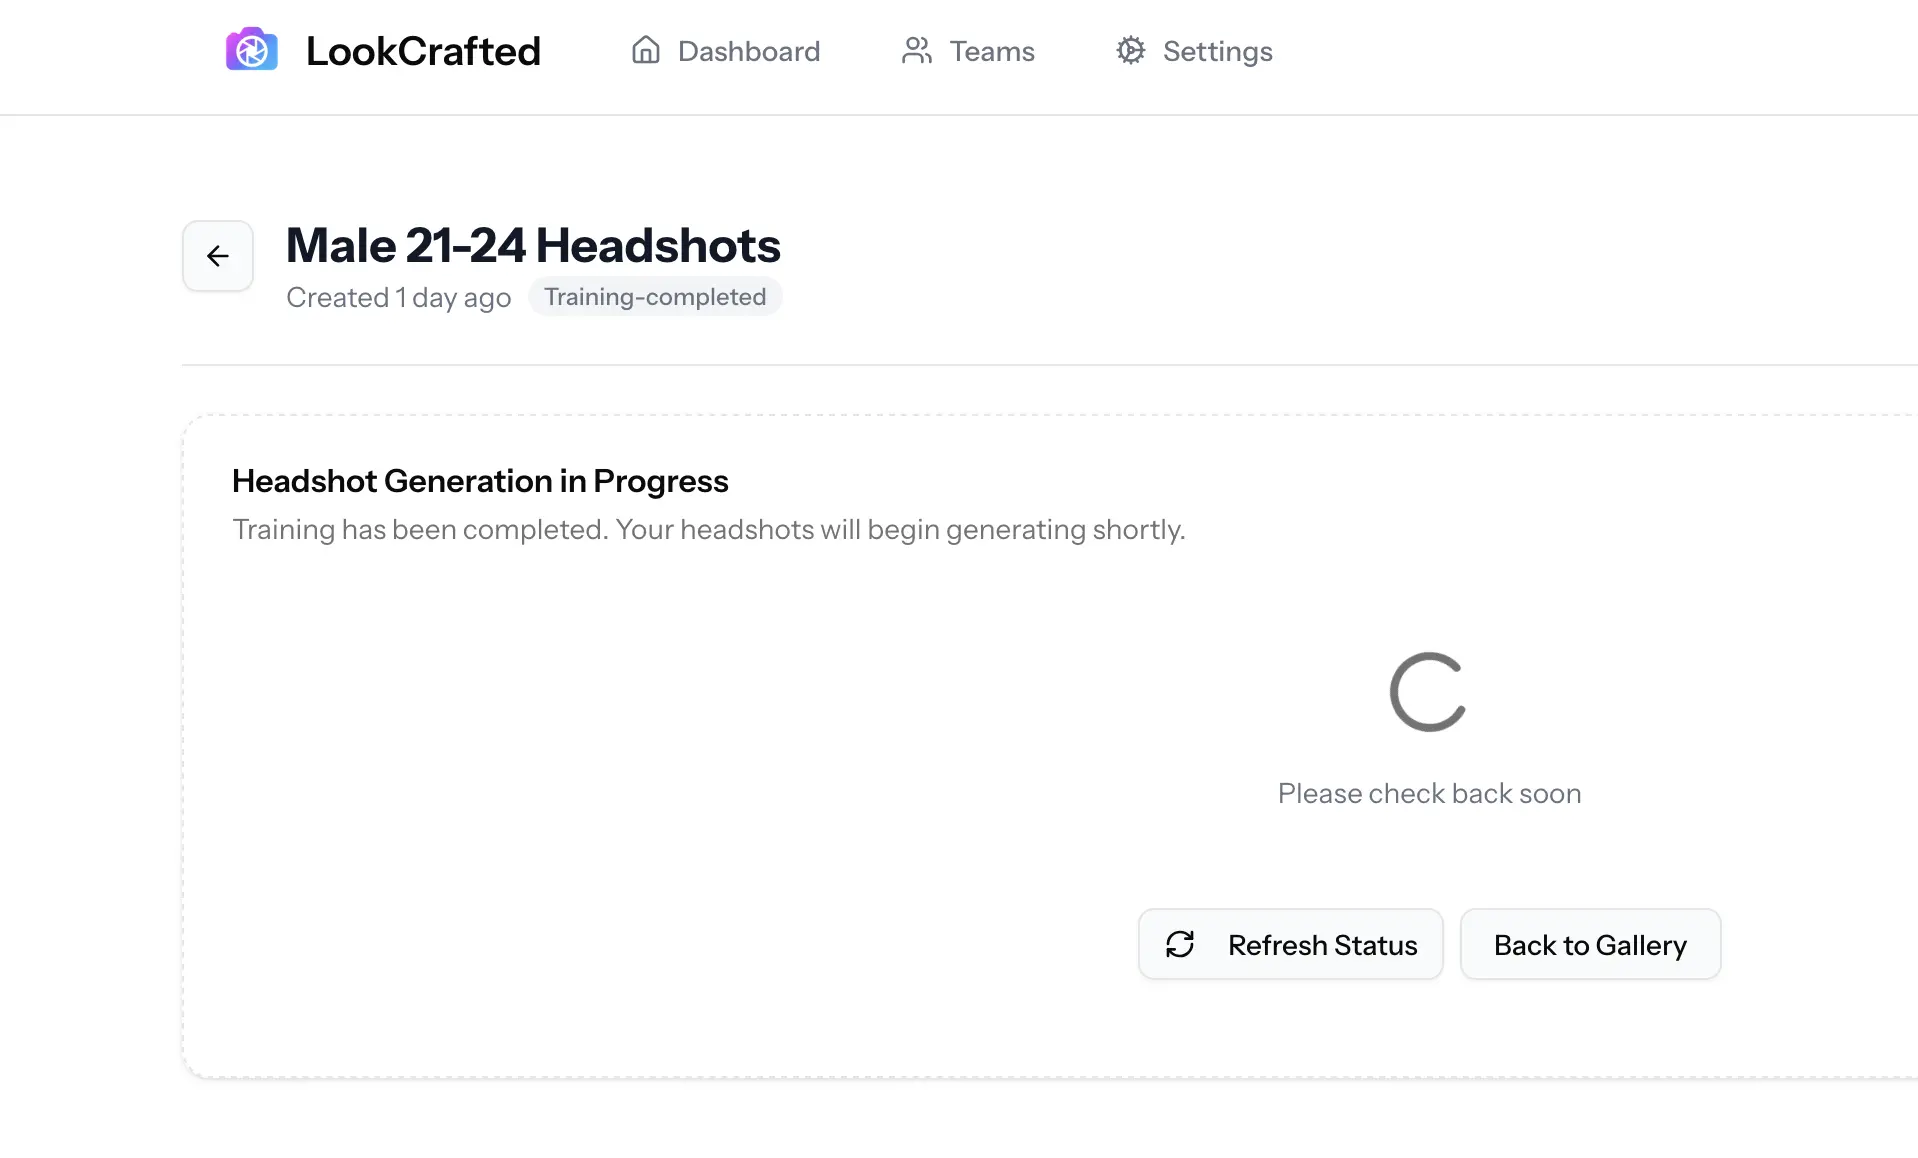Click the Settings gear icon
The width and height of the screenshot is (1918, 1158).
[1130, 50]
